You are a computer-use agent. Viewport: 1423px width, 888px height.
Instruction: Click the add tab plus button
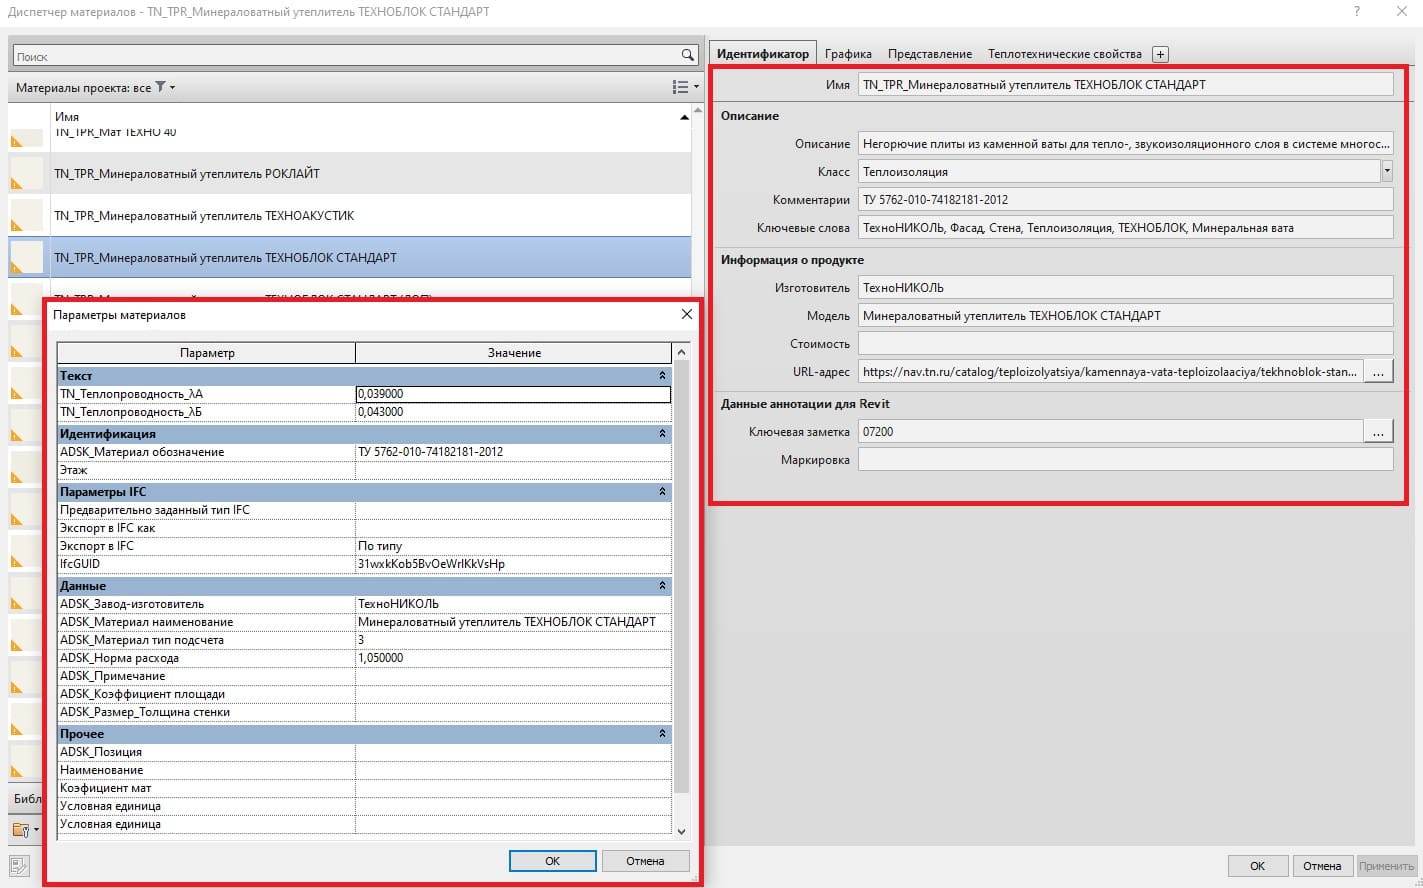(x=1160, y=54)
